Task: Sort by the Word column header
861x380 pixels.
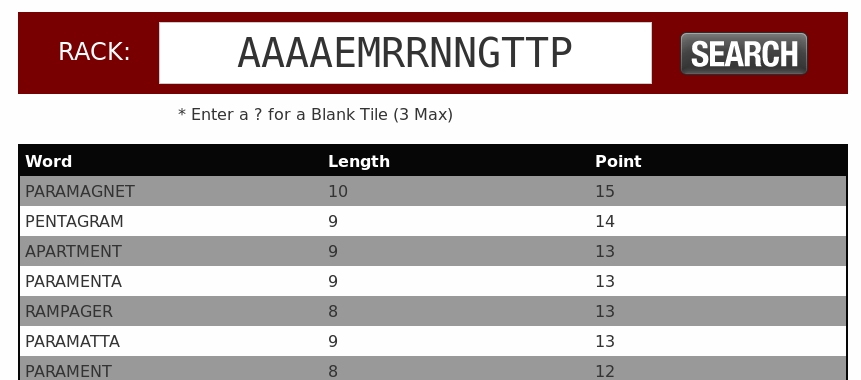Action: pos(48,161)
